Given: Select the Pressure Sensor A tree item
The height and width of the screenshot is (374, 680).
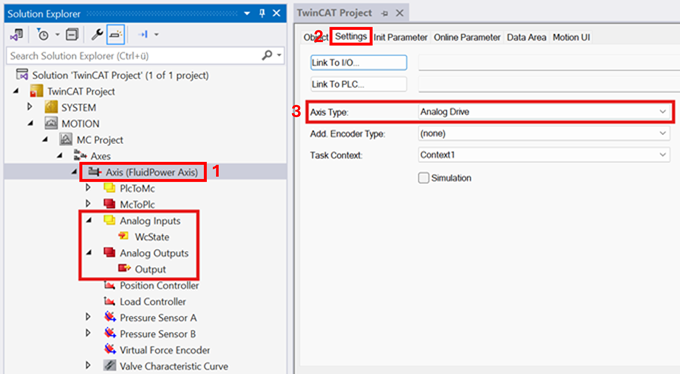Looking at the screenshot, I should click(x=158, y=318).
